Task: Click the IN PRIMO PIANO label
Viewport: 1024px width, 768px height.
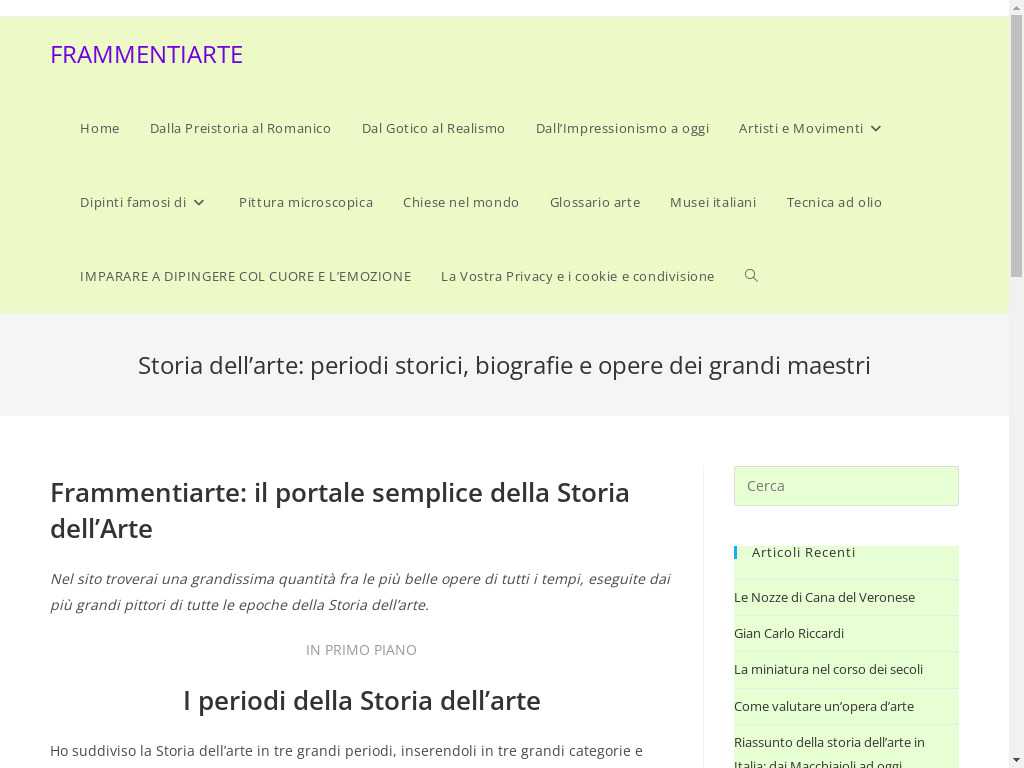Action: (361, 650)
